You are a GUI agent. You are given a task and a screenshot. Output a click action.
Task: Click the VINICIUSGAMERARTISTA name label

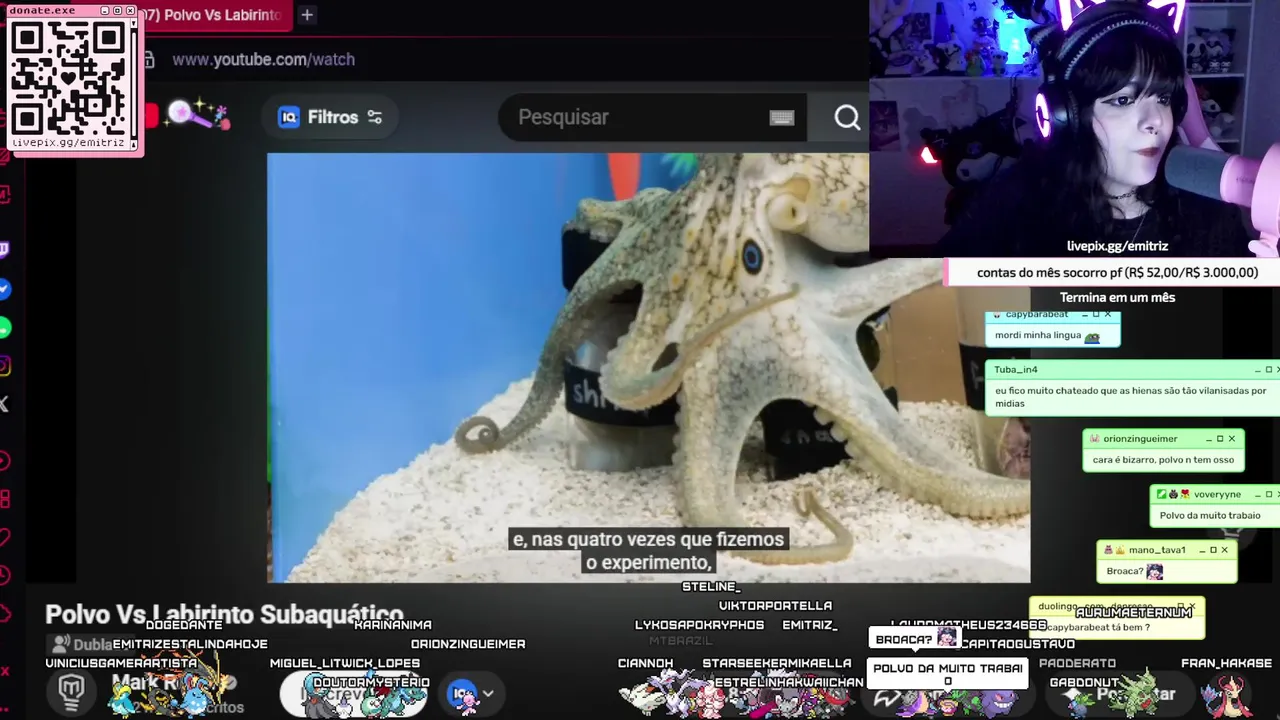(x=121, y=663)
